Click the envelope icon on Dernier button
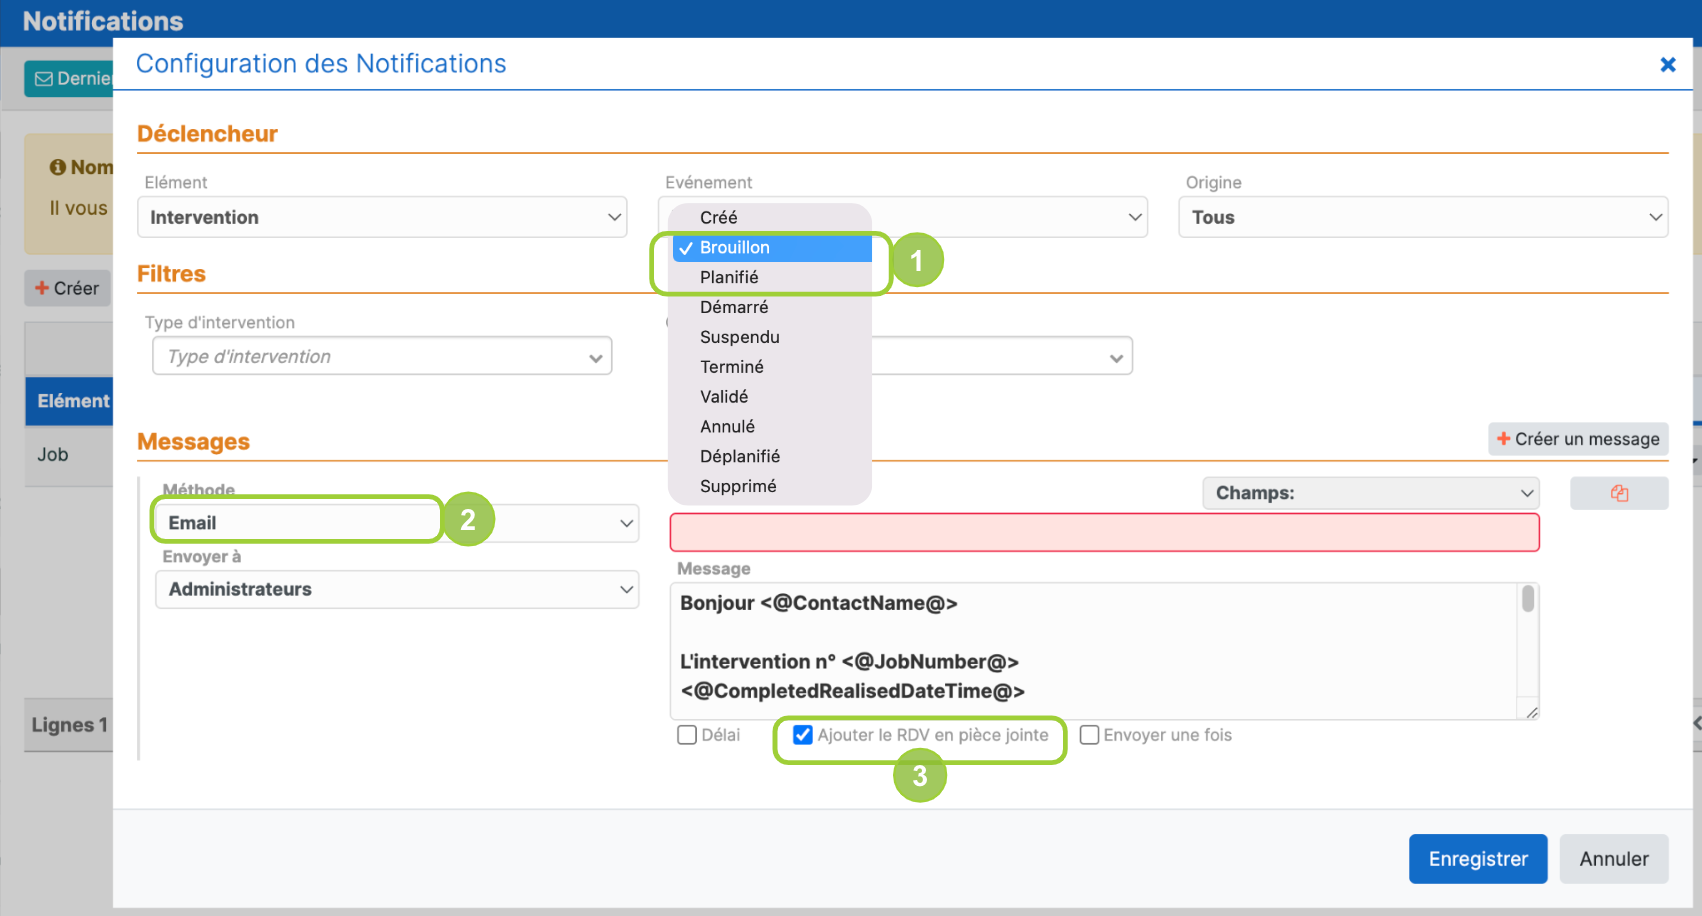Image resolution: width=1702 pixels, height=916 pixels. pos(44,79)
